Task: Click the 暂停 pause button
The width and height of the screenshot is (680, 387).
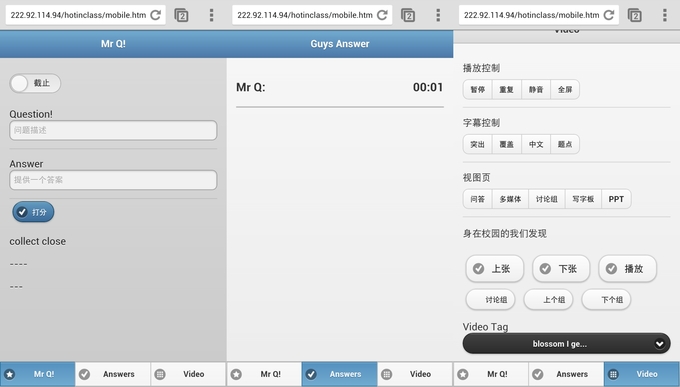Action: (x=477, y=89)
